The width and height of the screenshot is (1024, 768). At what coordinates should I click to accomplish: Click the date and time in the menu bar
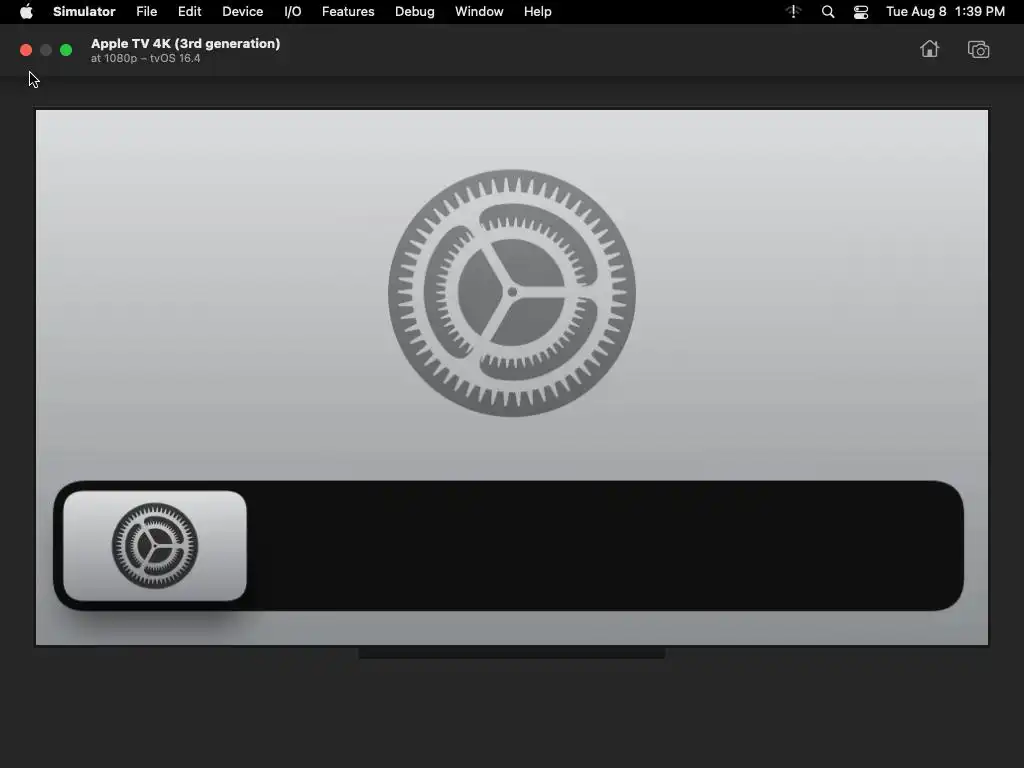click(x=945, y=12)
